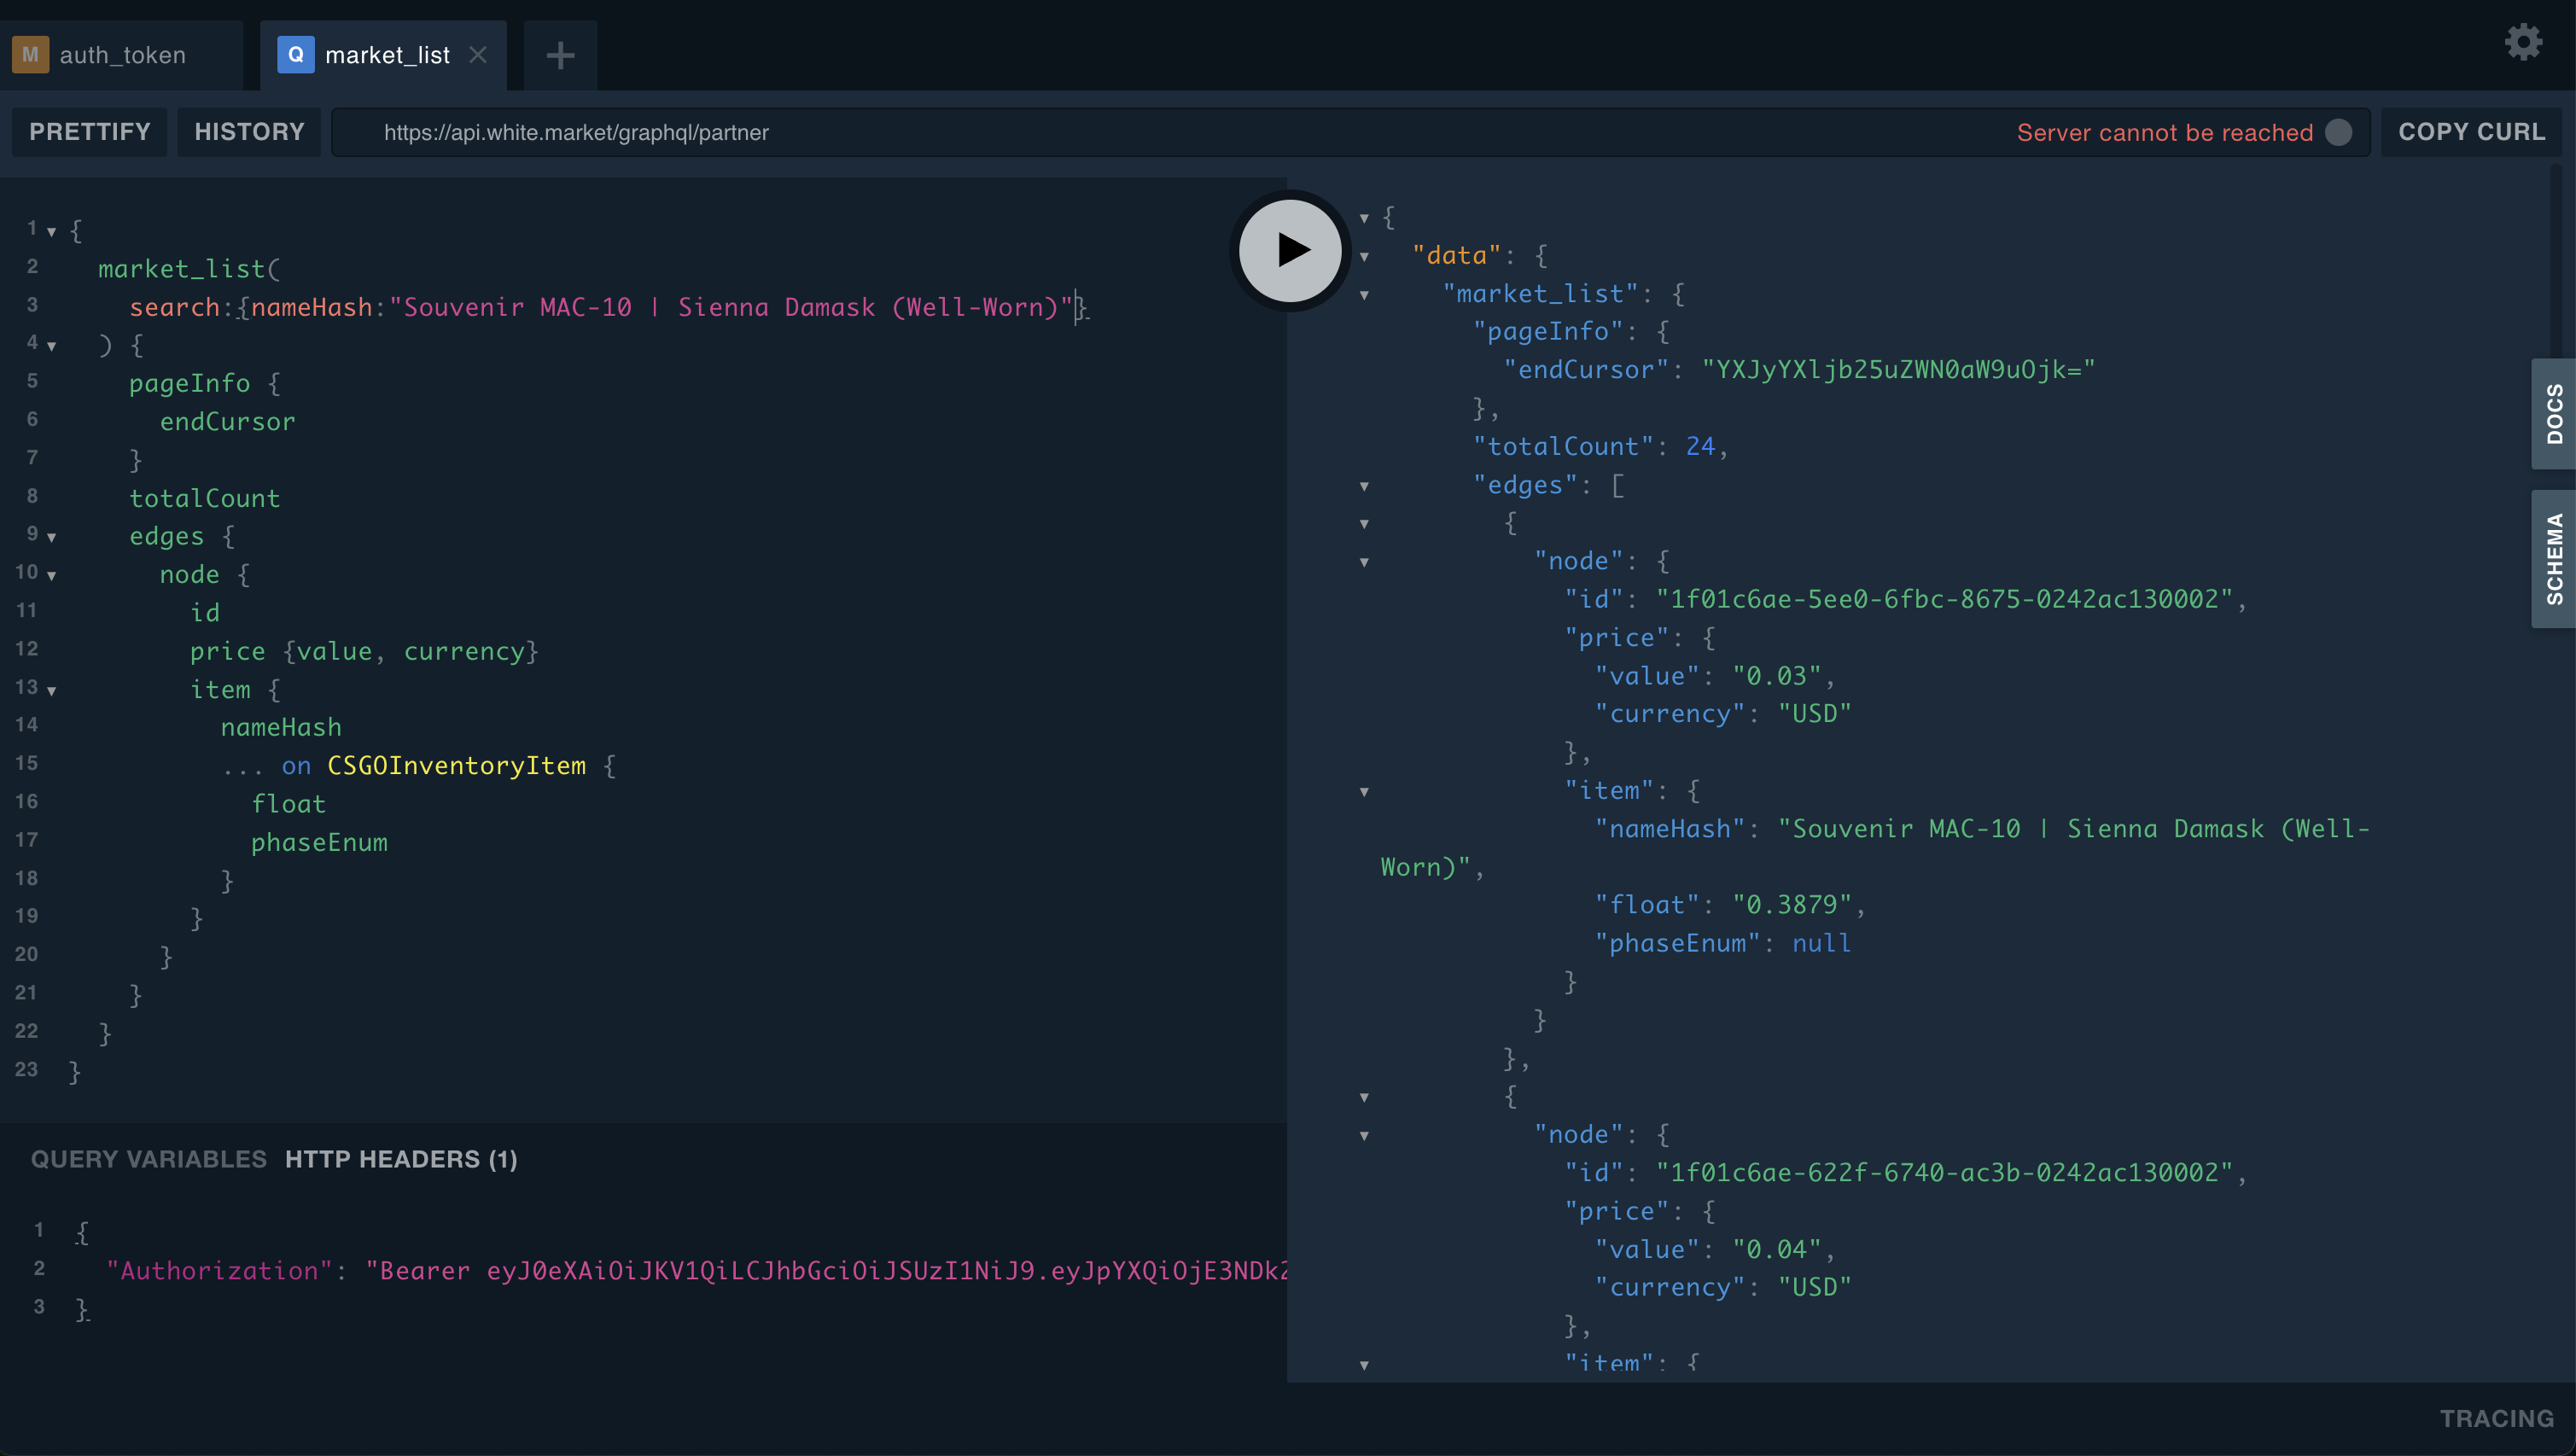
Task: Click the endCursor value in response
Action: pyautogui.click(x=1898, y=370)
